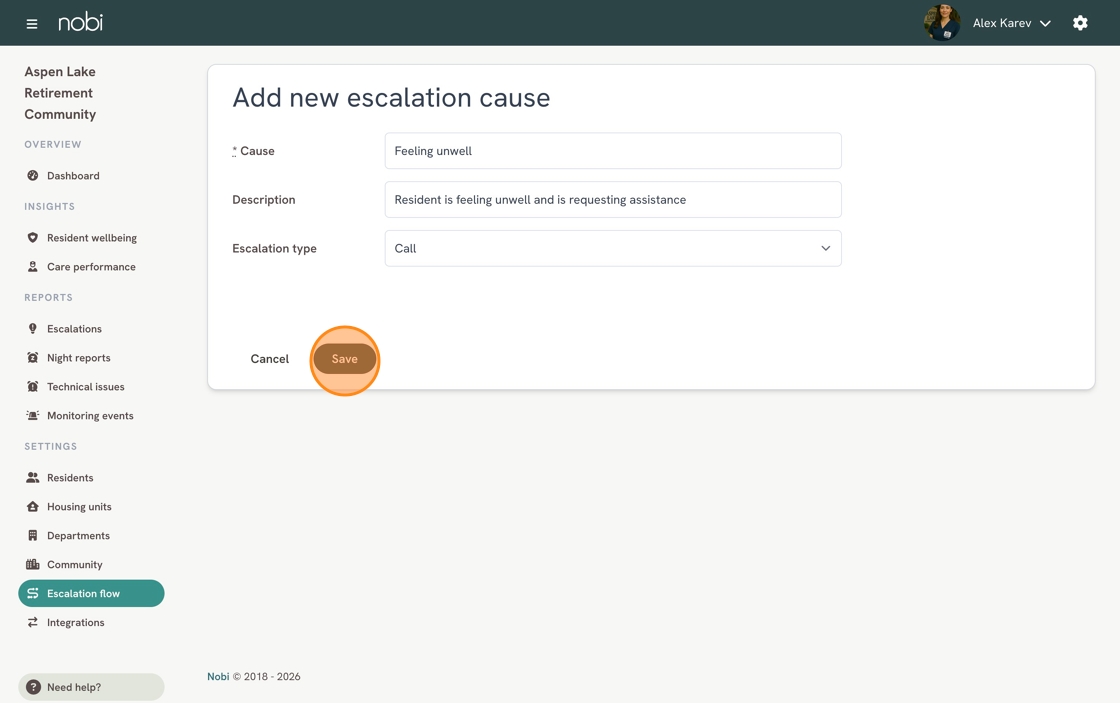The height and width of the screenshot is (703, 1120).
Task: Click the Escalations lightbulb icon
Action: click(32, 329)
